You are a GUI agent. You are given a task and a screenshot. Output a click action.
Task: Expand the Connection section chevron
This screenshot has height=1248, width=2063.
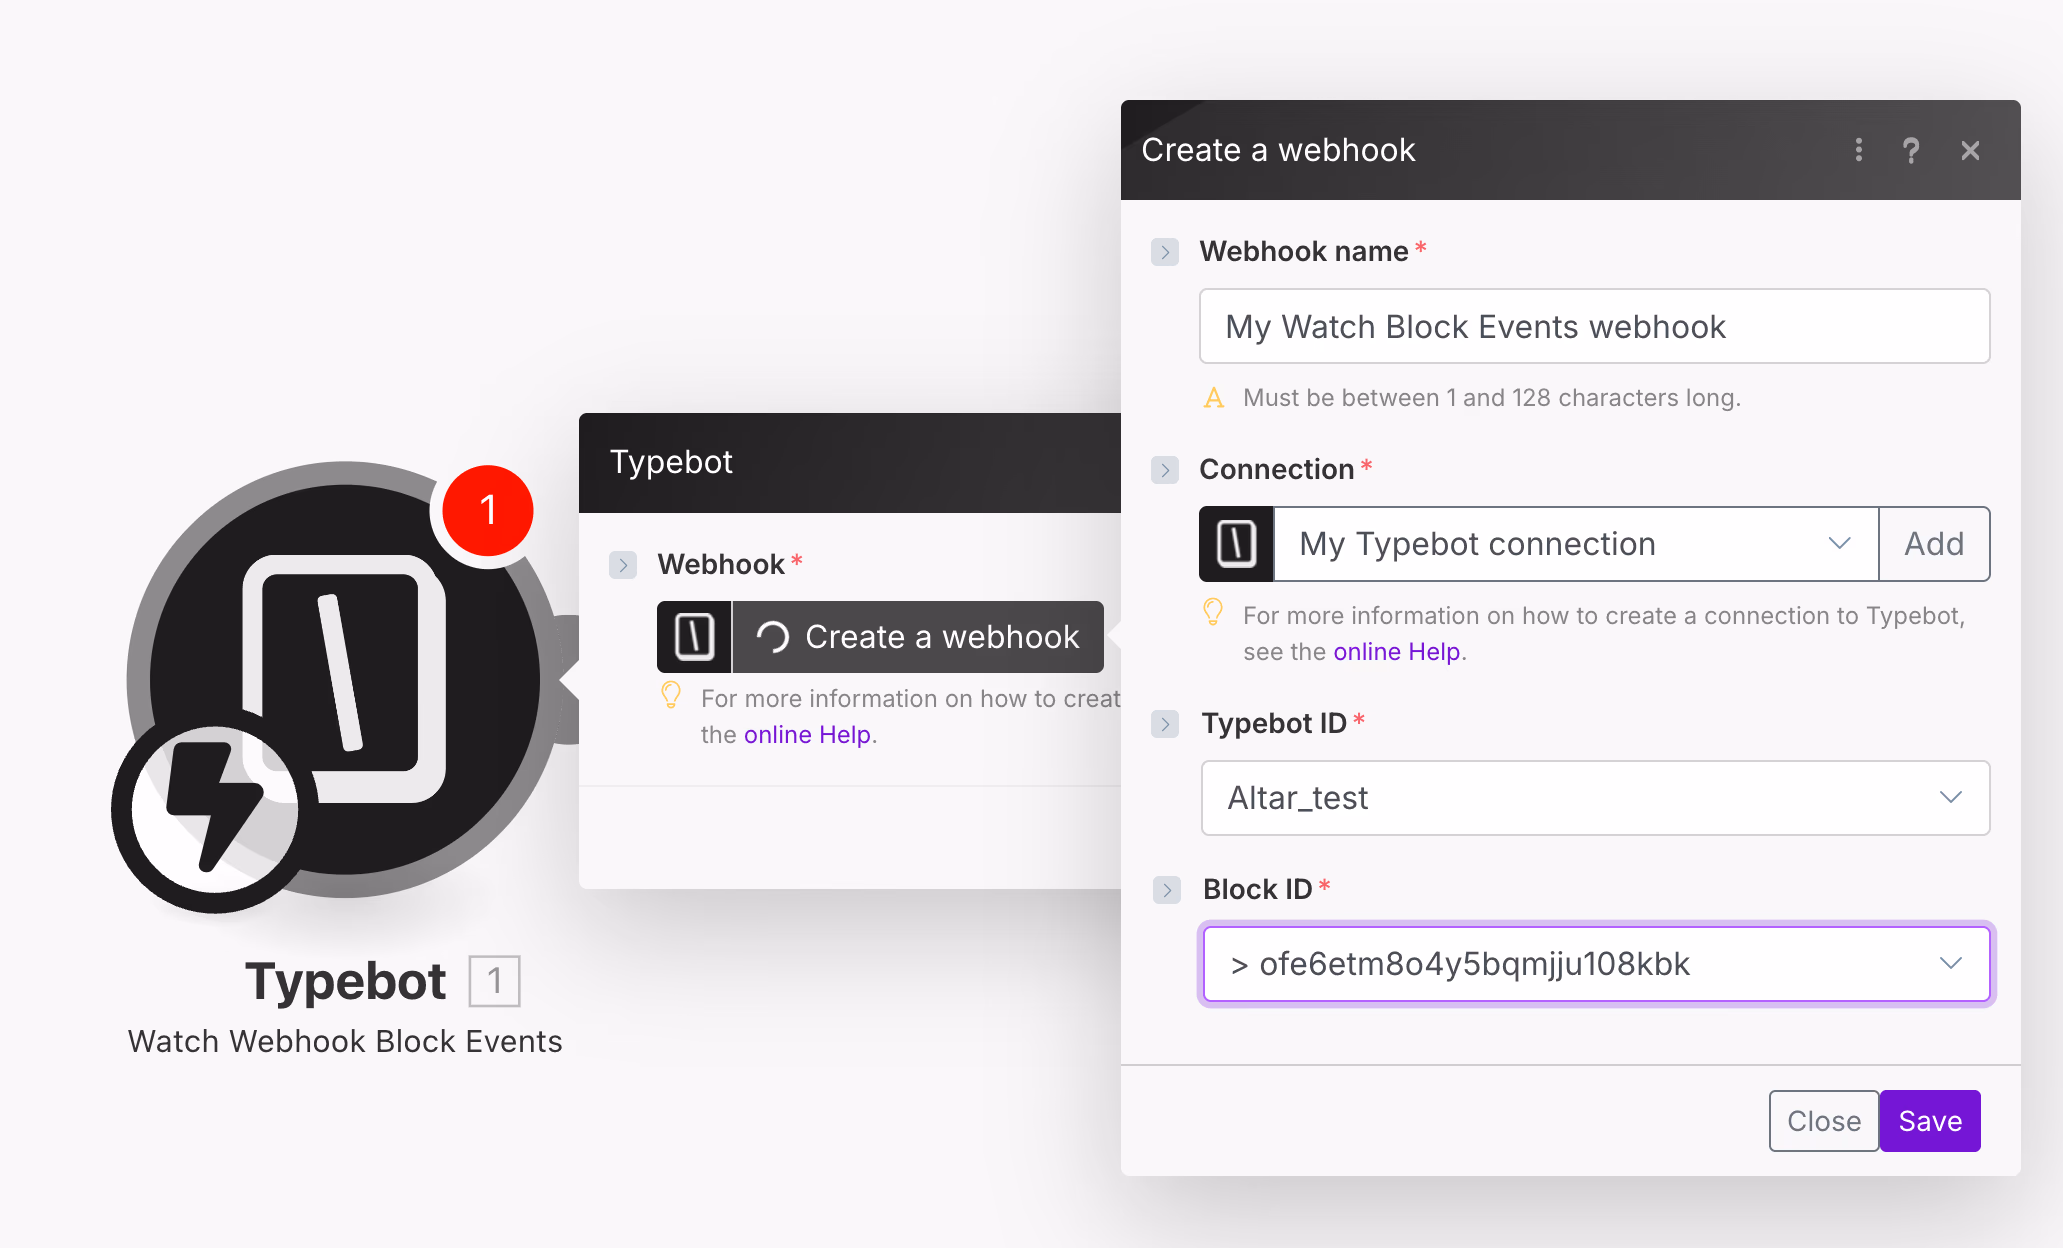coord(1163,470)
